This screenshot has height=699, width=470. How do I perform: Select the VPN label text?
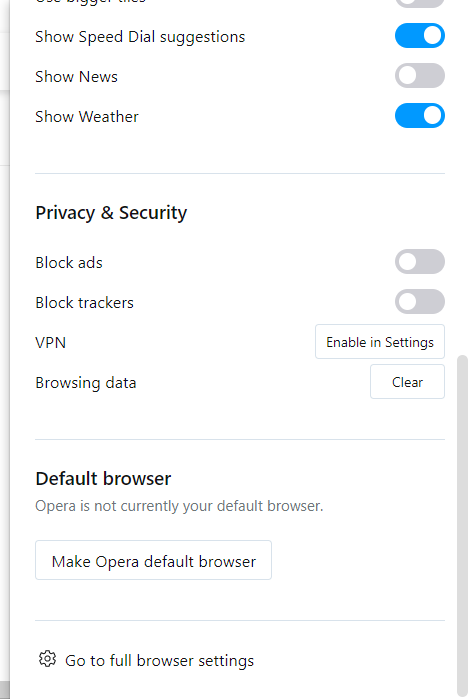click(50, 343)
